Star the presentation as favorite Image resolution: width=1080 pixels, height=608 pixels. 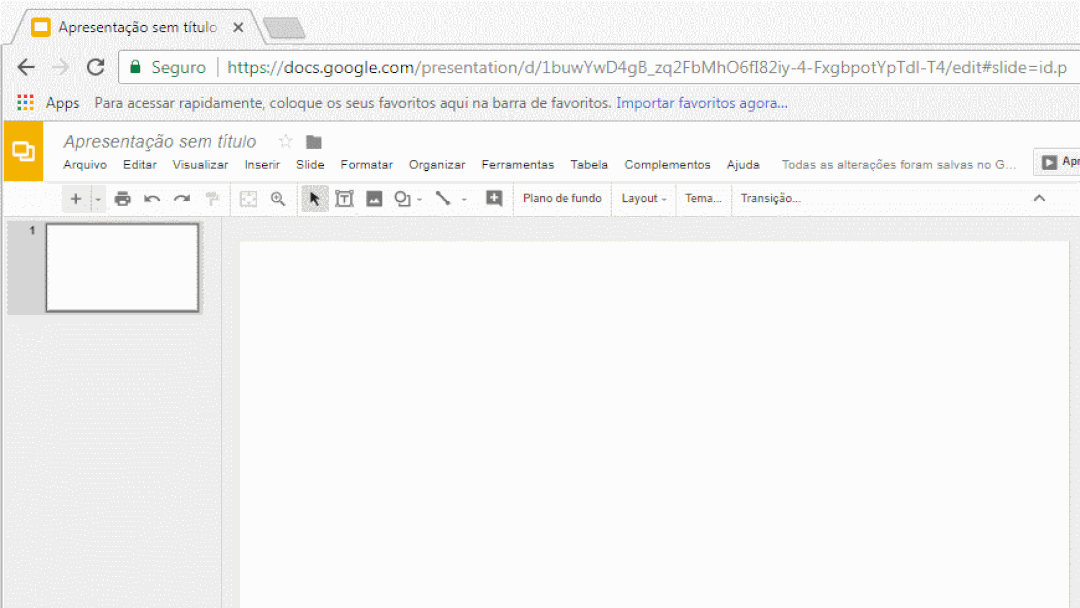pyautogui.click(x=285, y=141)
